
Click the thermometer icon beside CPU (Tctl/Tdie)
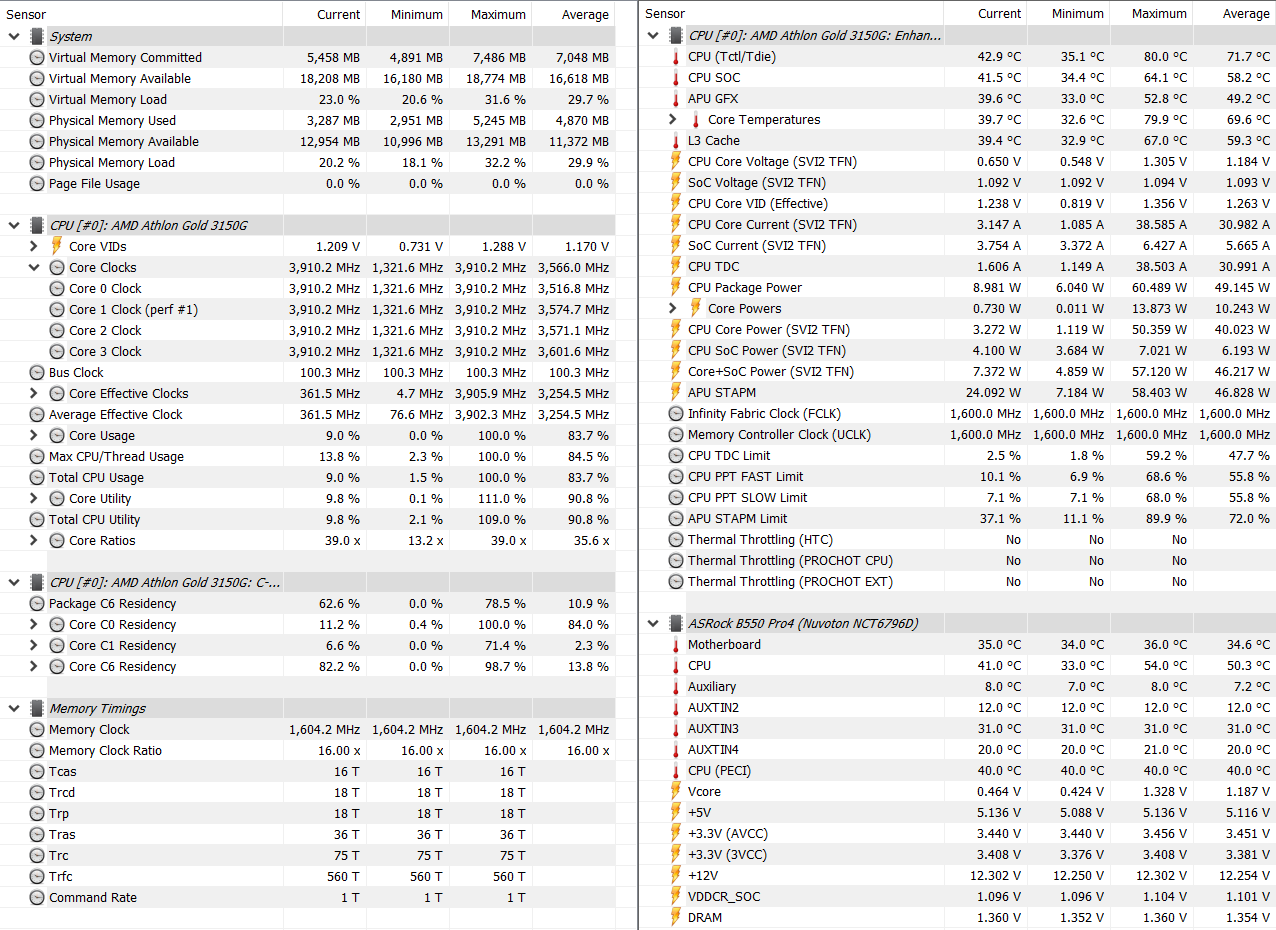click(x=676, y=57)
